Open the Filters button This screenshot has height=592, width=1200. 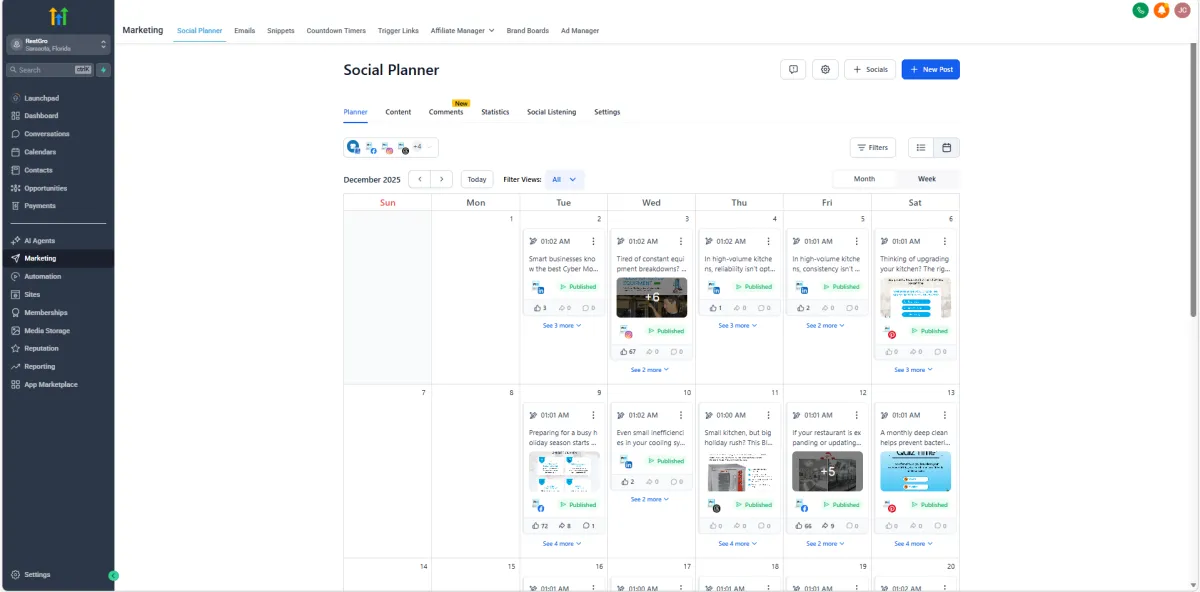click(x=873, y=147)
